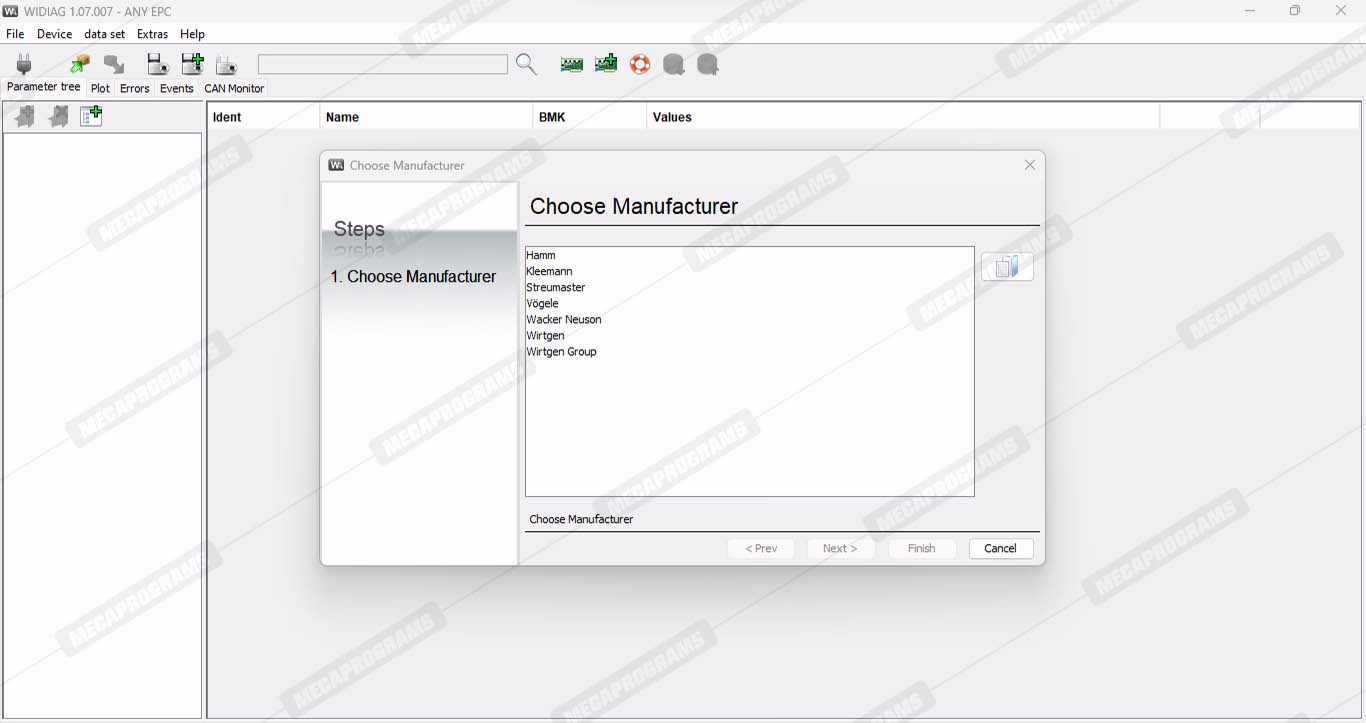Click the circuit board with plus icon
This screenshot has width=1366, height=723.
click(x=606, y=65)
